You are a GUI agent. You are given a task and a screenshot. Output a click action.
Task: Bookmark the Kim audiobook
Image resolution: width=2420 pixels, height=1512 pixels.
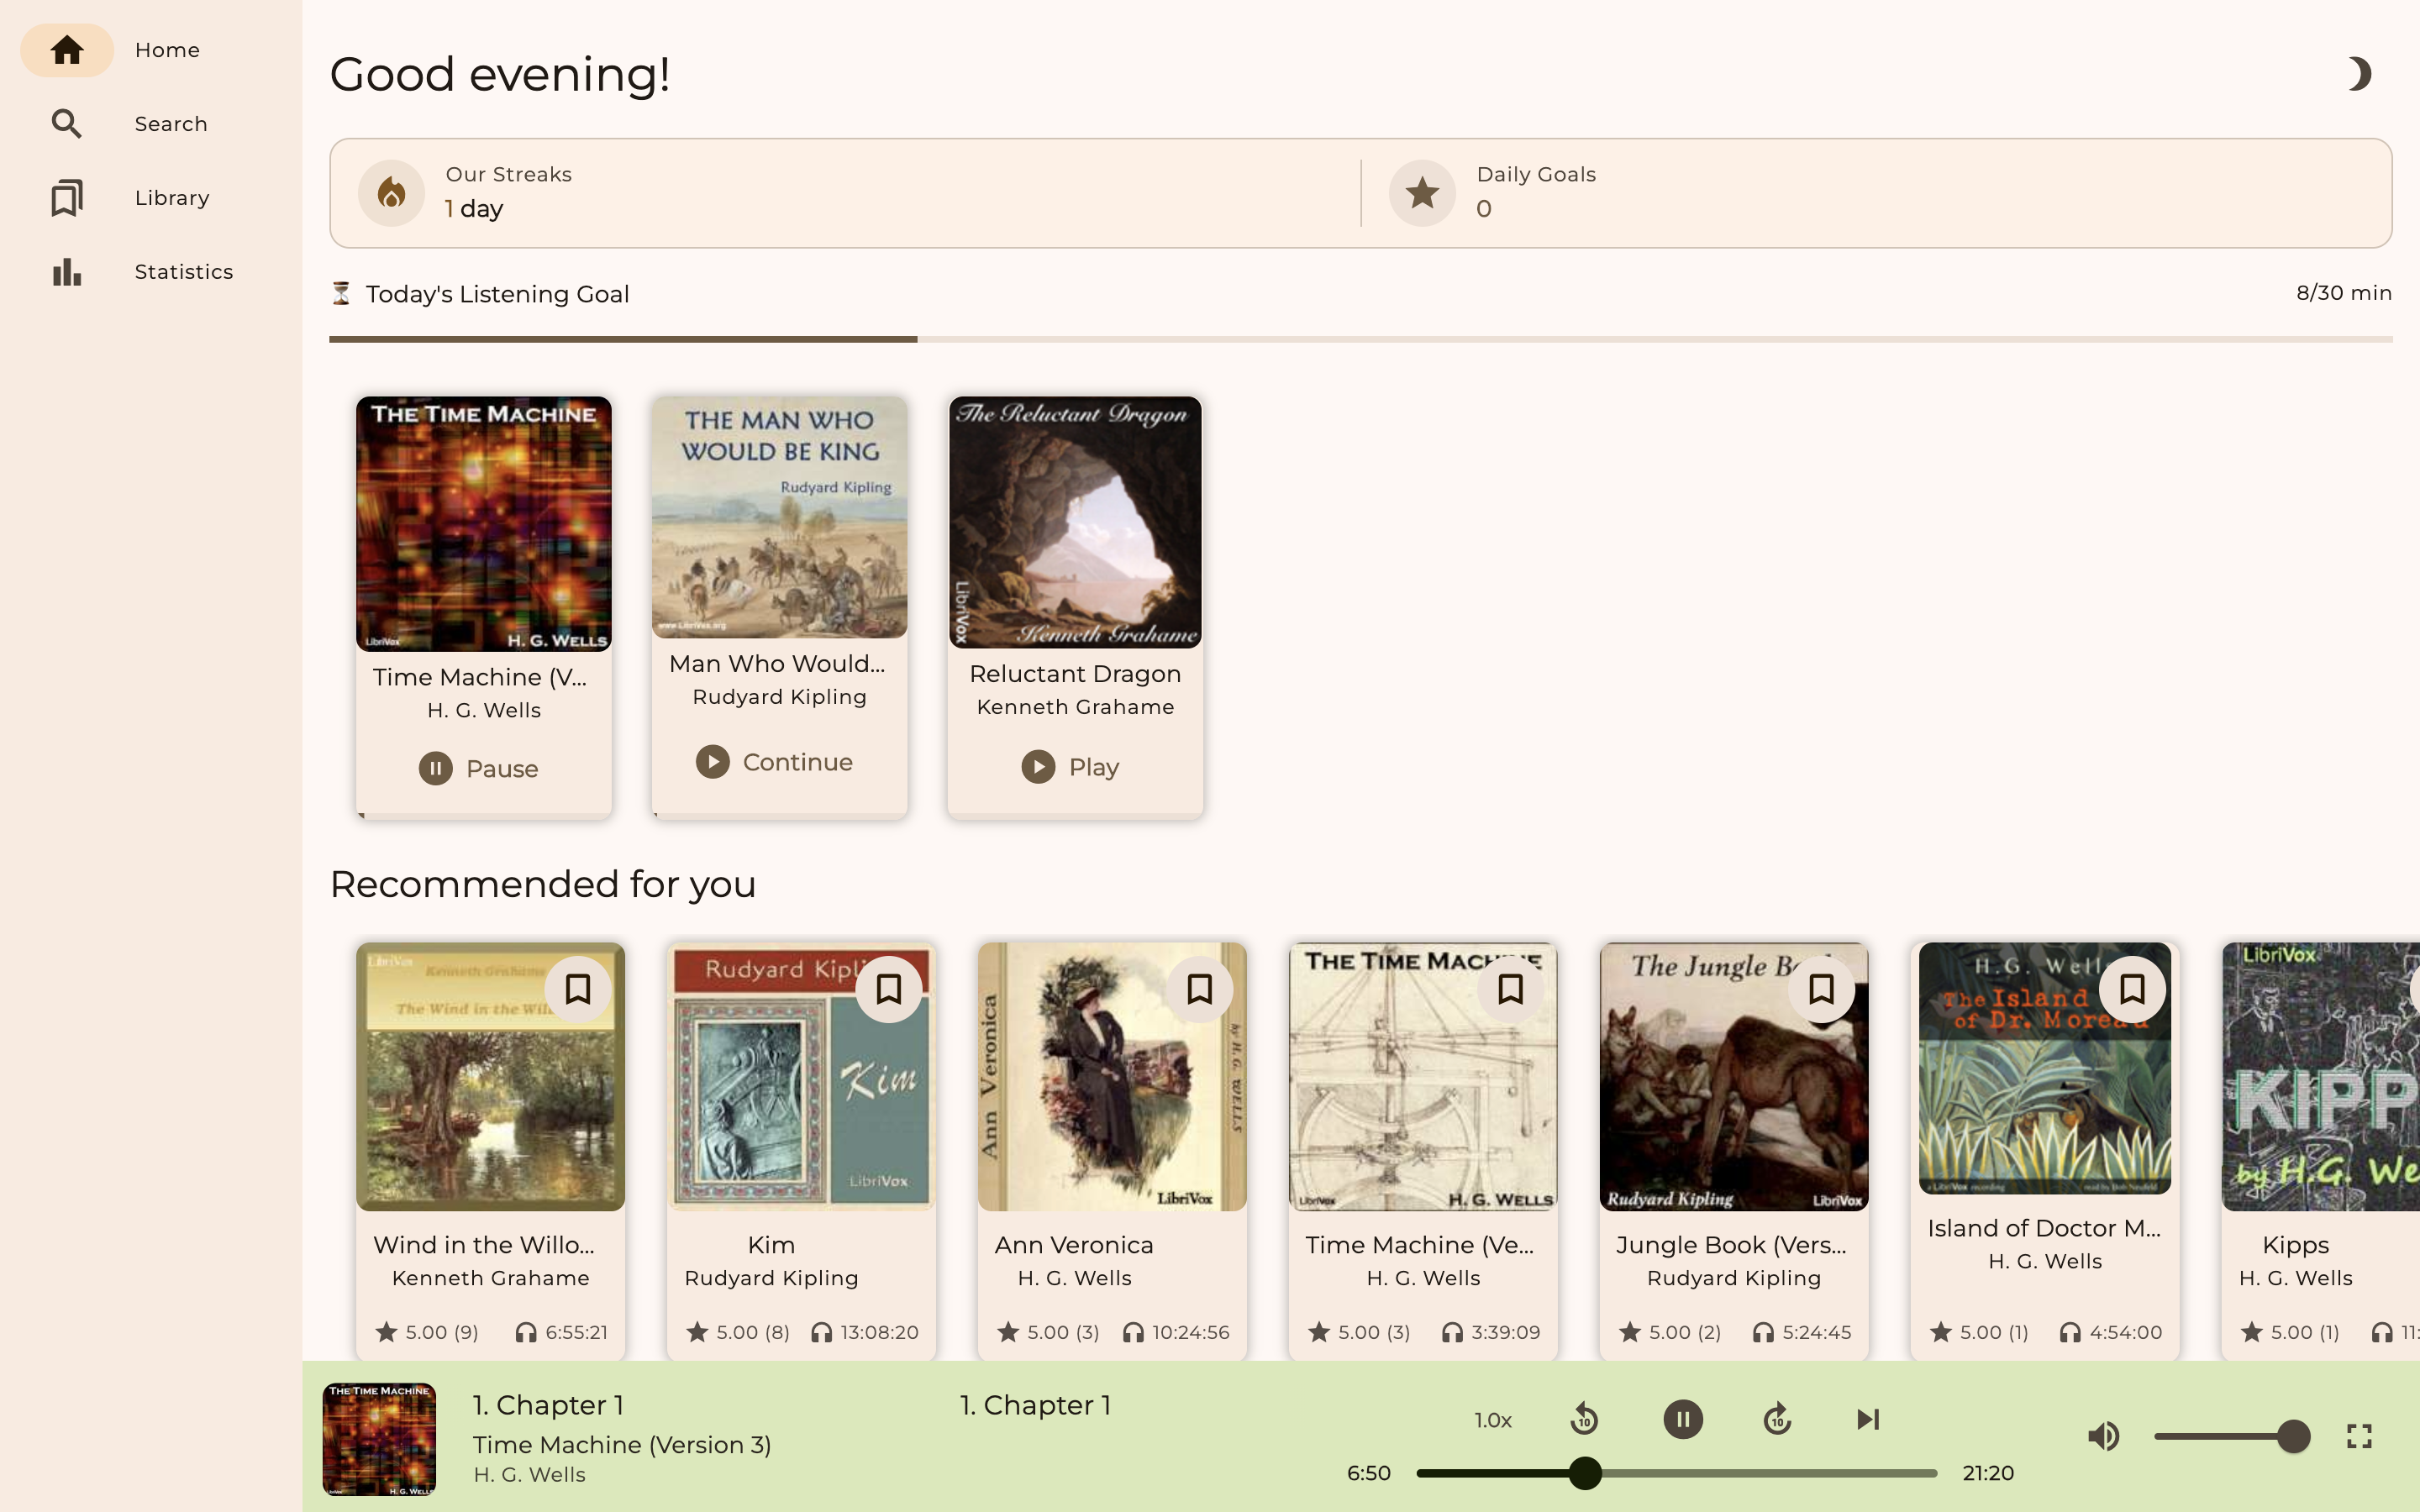point(889,989)
